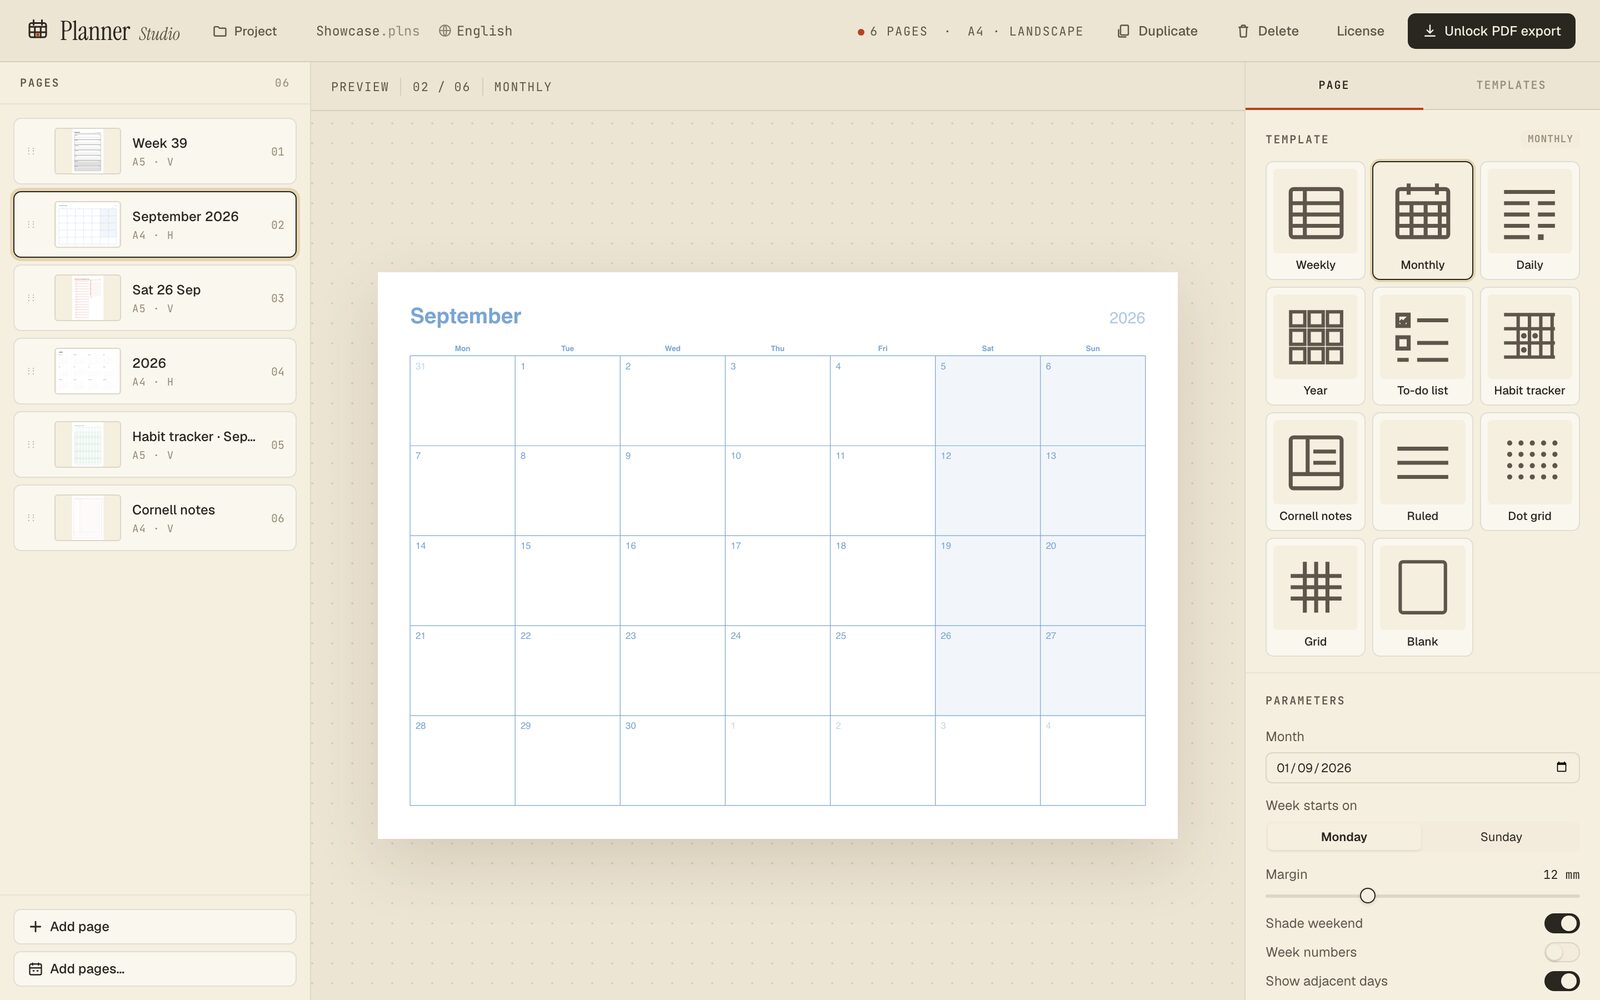Open the Week 39 page thumbnail
Screen dimensions: 1600x1000
coord(88,151)
